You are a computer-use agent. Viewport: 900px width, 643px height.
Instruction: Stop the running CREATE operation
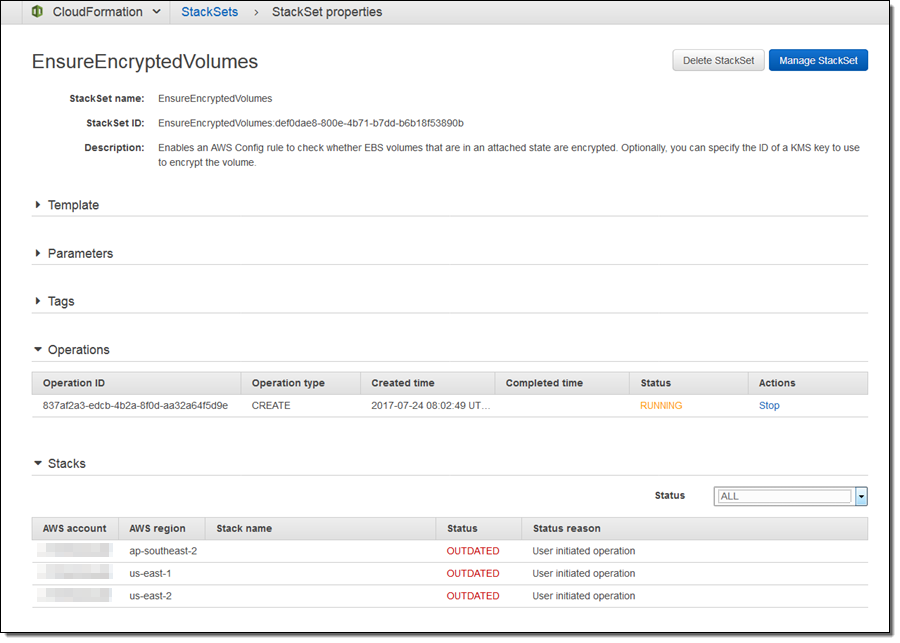(x=769, y=406)
